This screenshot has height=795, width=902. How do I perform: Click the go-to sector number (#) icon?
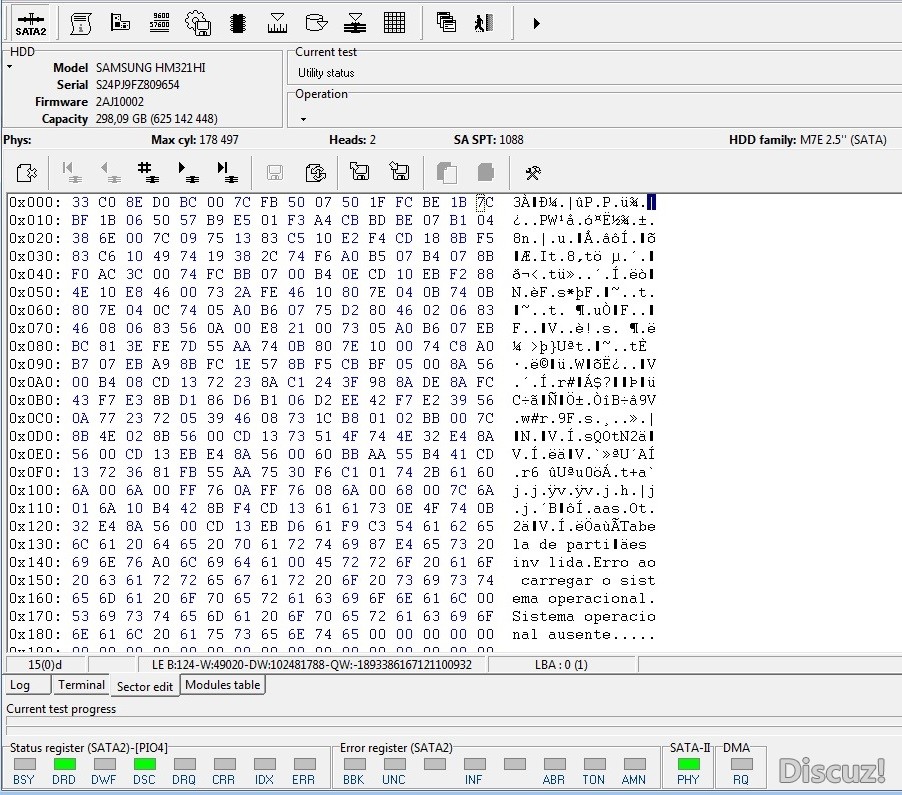pos(148,172)
